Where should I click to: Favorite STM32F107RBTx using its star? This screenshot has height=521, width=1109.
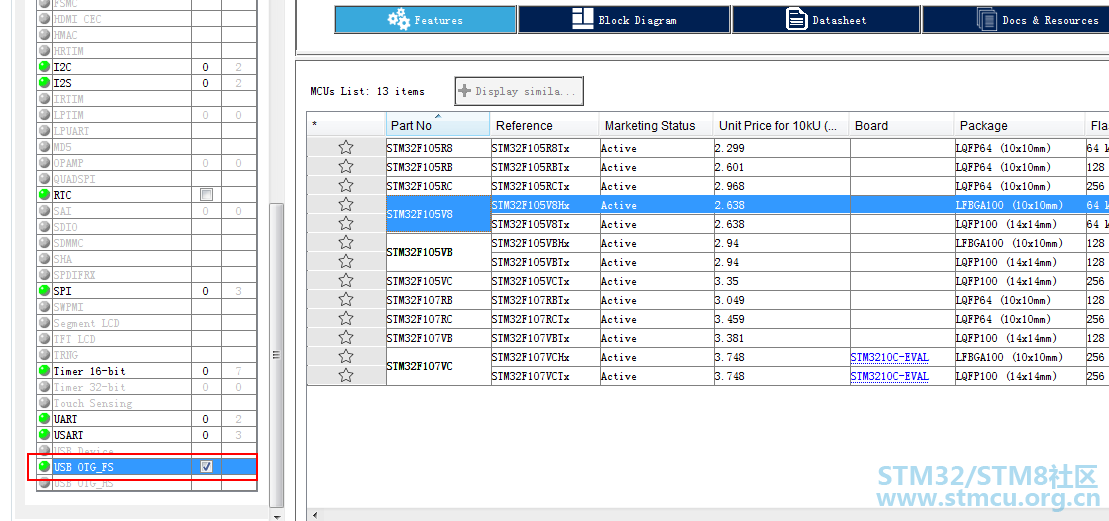pos(346,300)
